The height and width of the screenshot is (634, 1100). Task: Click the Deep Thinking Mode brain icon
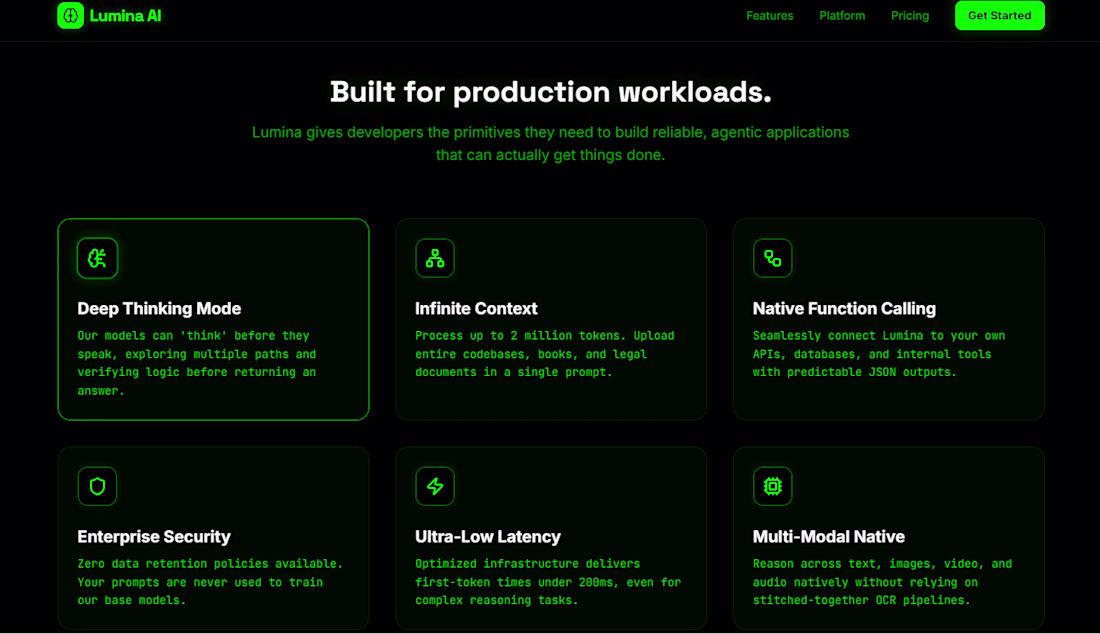click(x=98, y=258)
